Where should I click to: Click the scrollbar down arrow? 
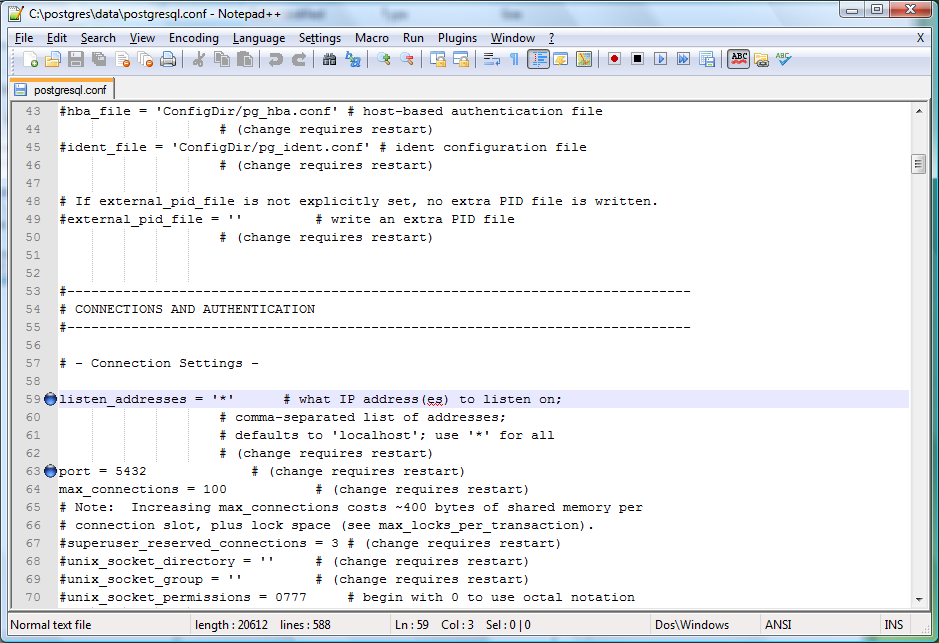coord(919,599)
